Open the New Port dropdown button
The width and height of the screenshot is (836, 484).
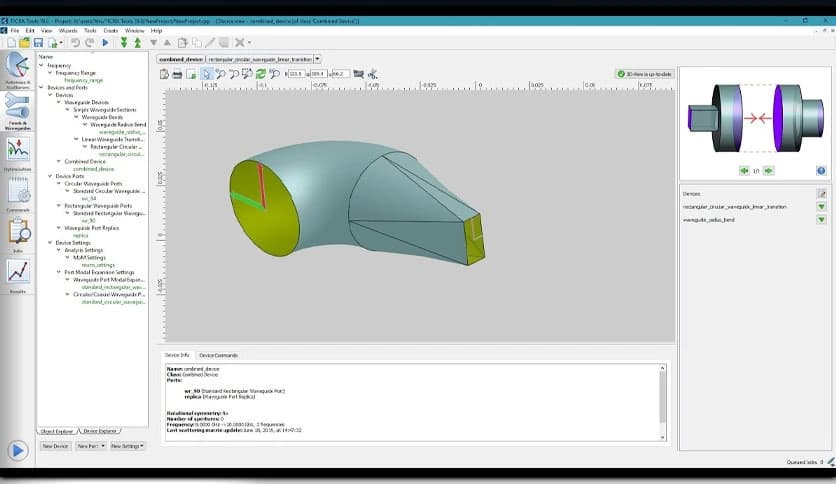pos(90,446)
